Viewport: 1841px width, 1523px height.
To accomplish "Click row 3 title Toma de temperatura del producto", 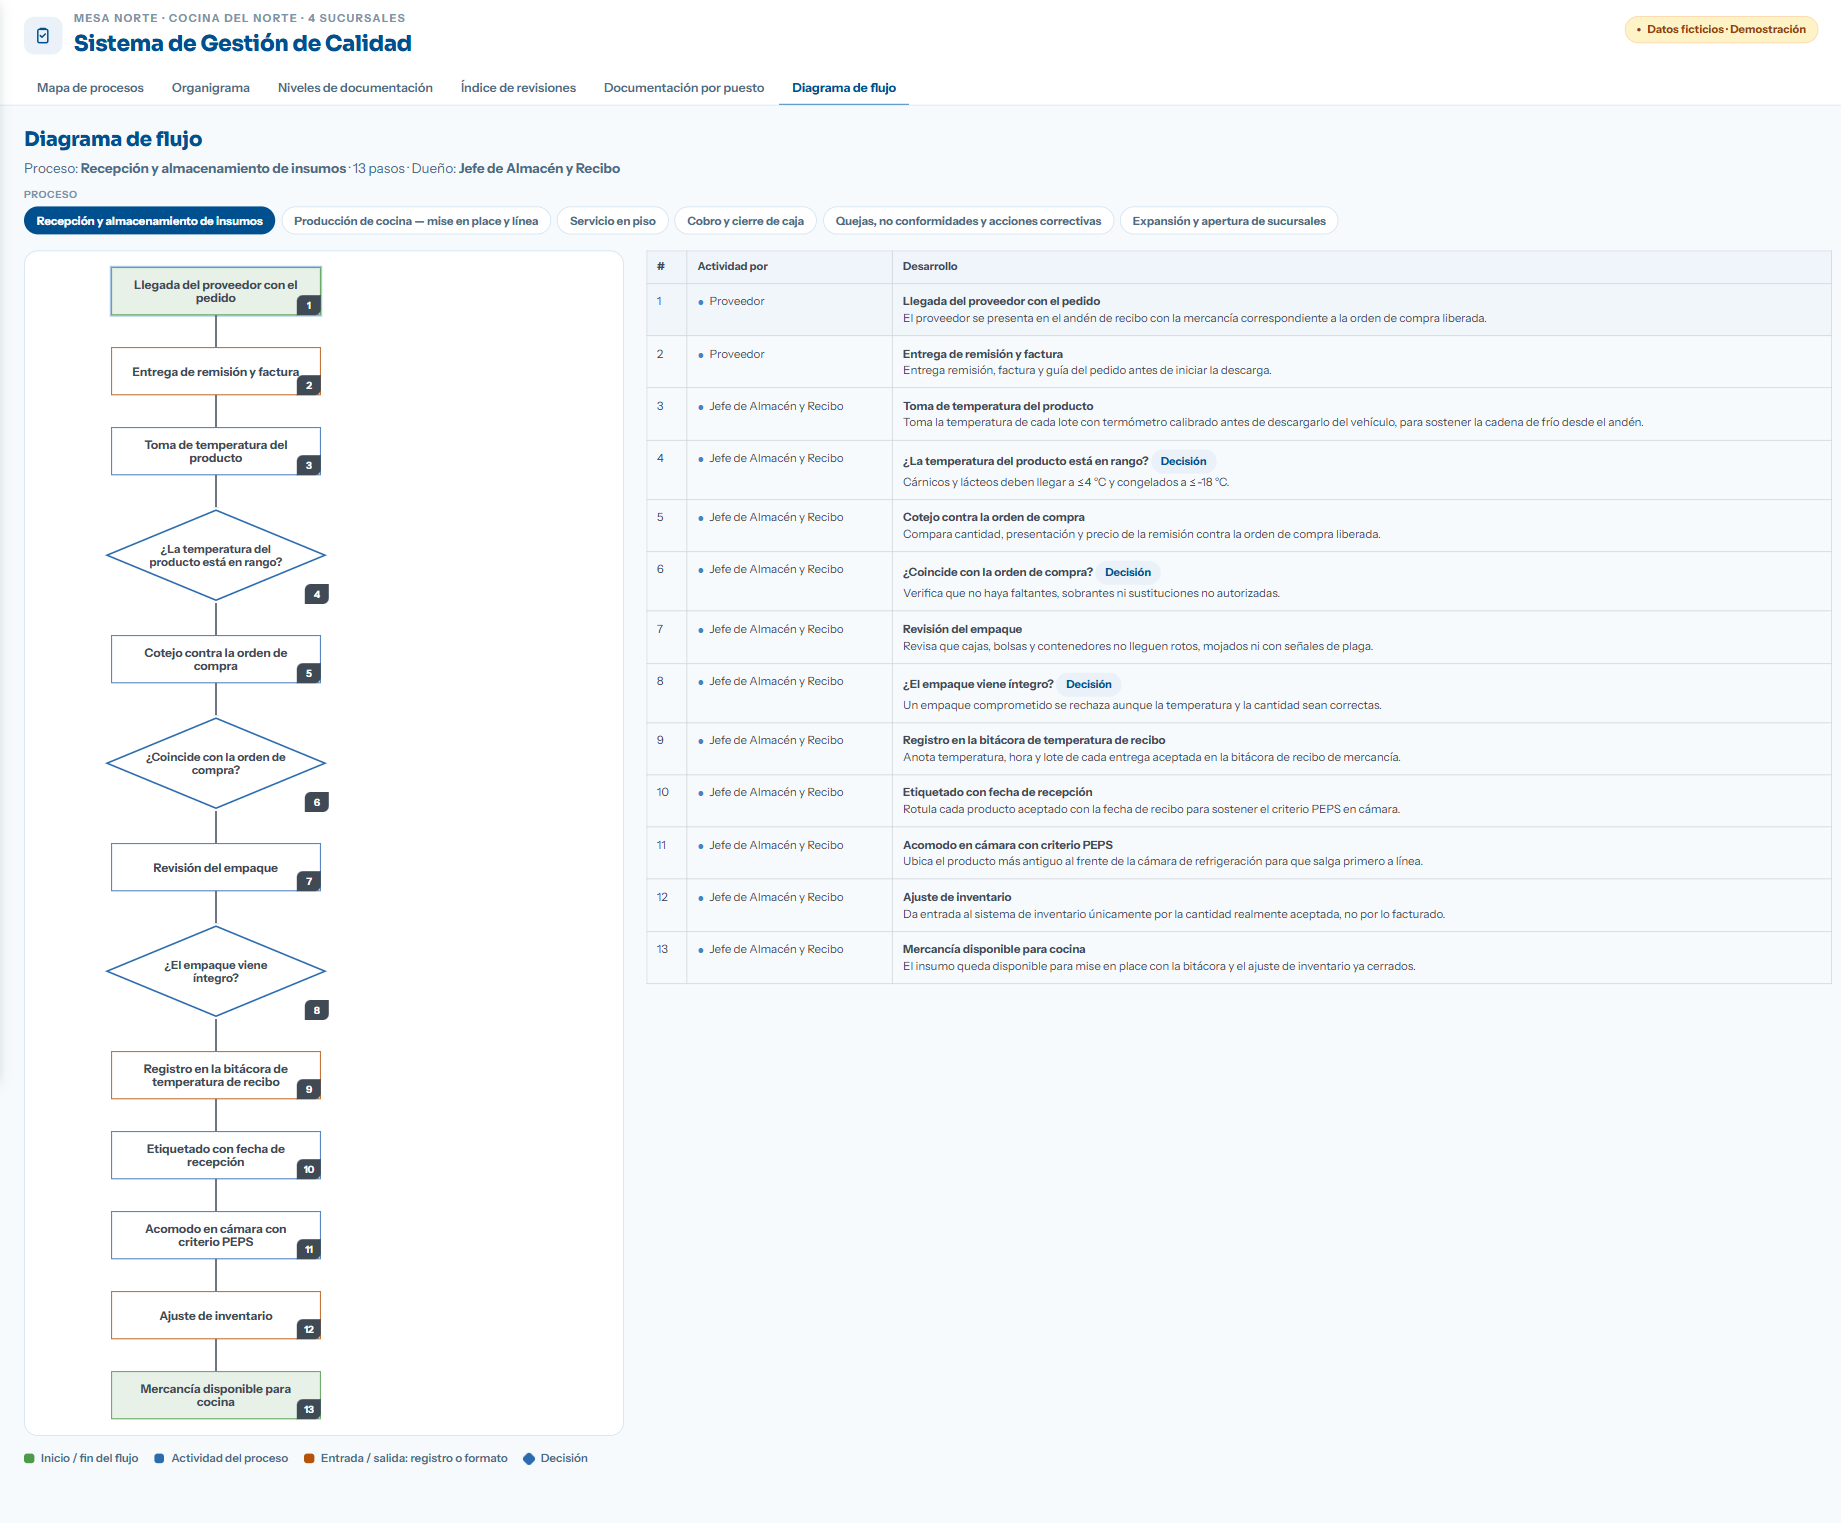I will [998, 406].
